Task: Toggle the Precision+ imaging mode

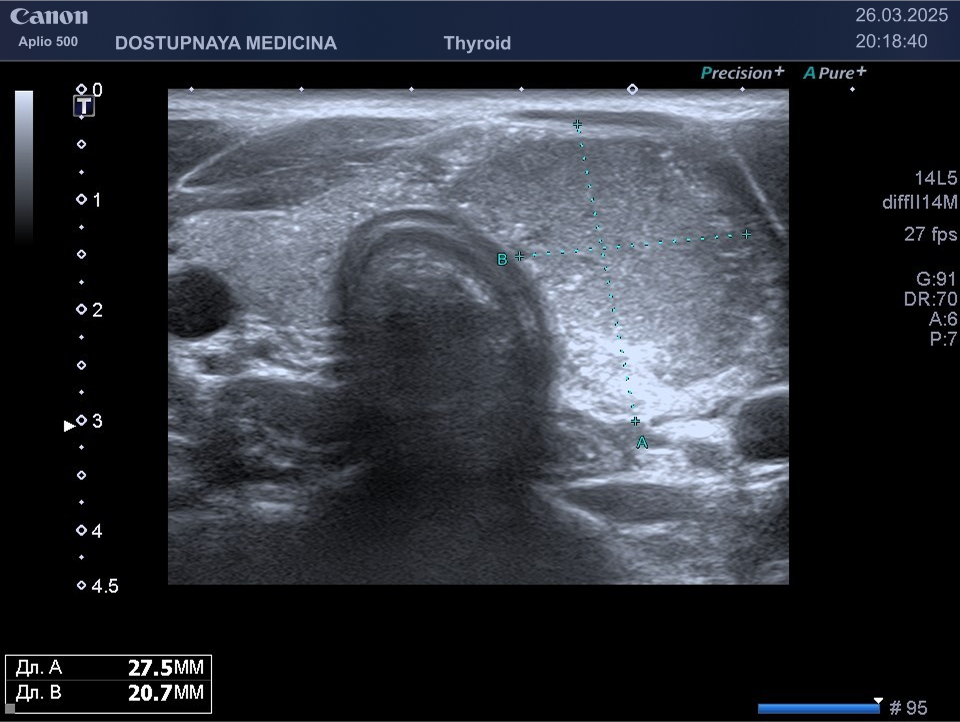Action: [x=742, y=73]
